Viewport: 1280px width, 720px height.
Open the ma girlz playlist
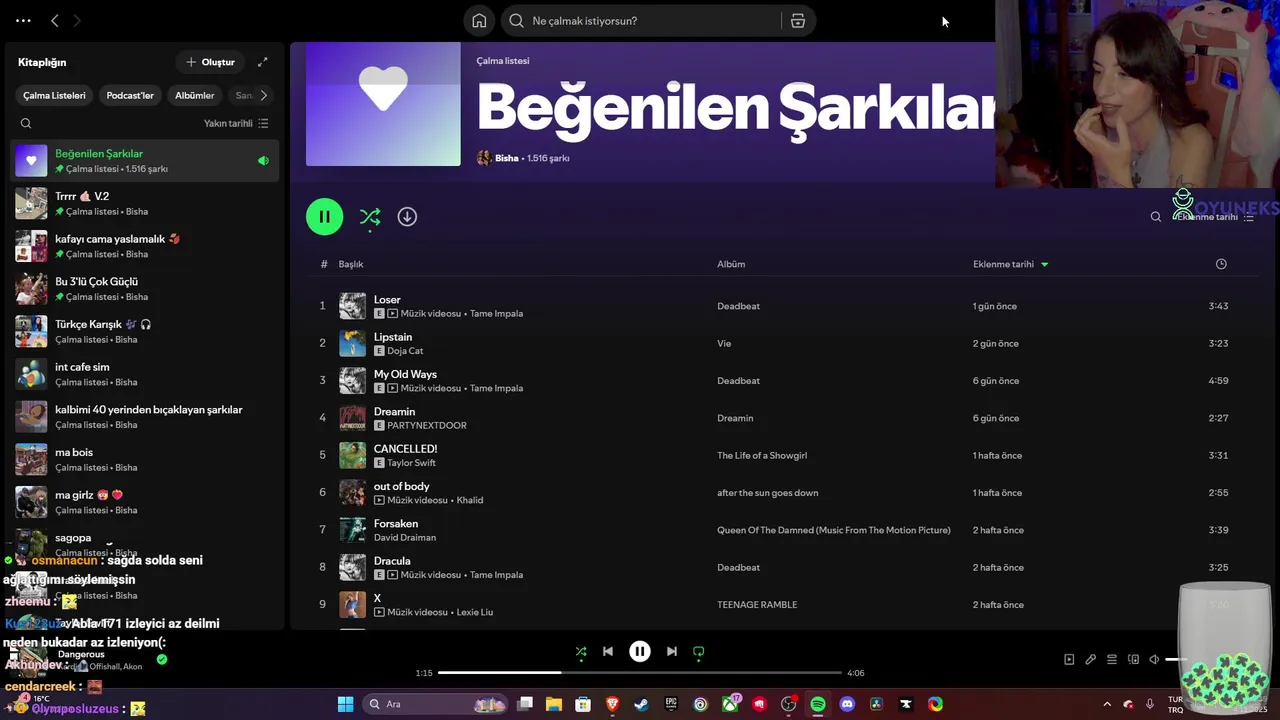coord(145,502)
